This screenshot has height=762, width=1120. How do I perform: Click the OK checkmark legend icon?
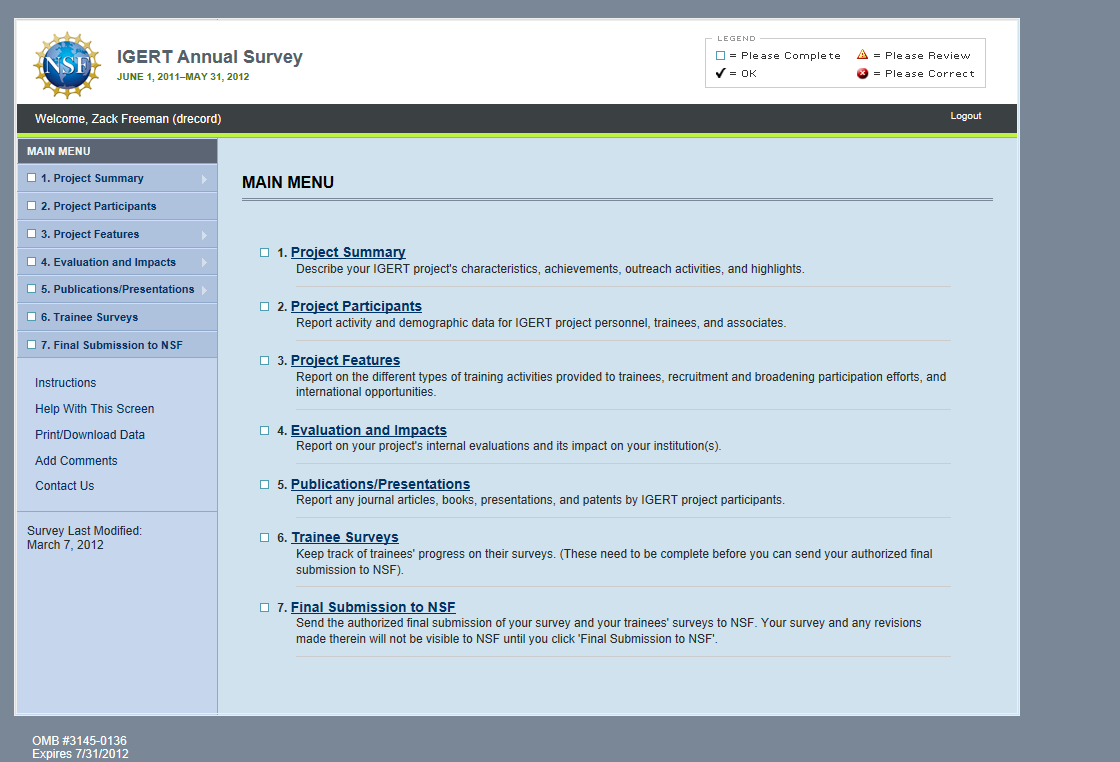pos(720,74)
